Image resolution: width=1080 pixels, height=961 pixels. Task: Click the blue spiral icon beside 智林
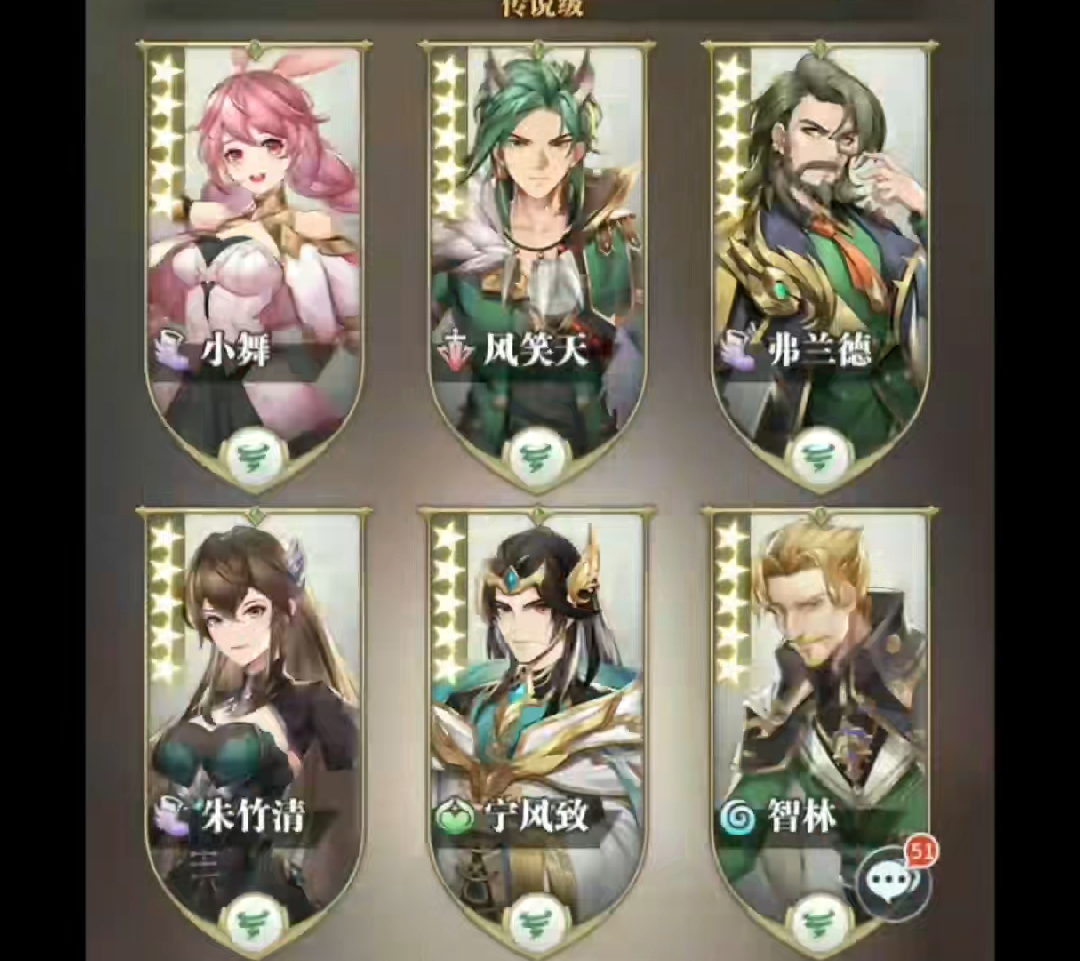738,818
